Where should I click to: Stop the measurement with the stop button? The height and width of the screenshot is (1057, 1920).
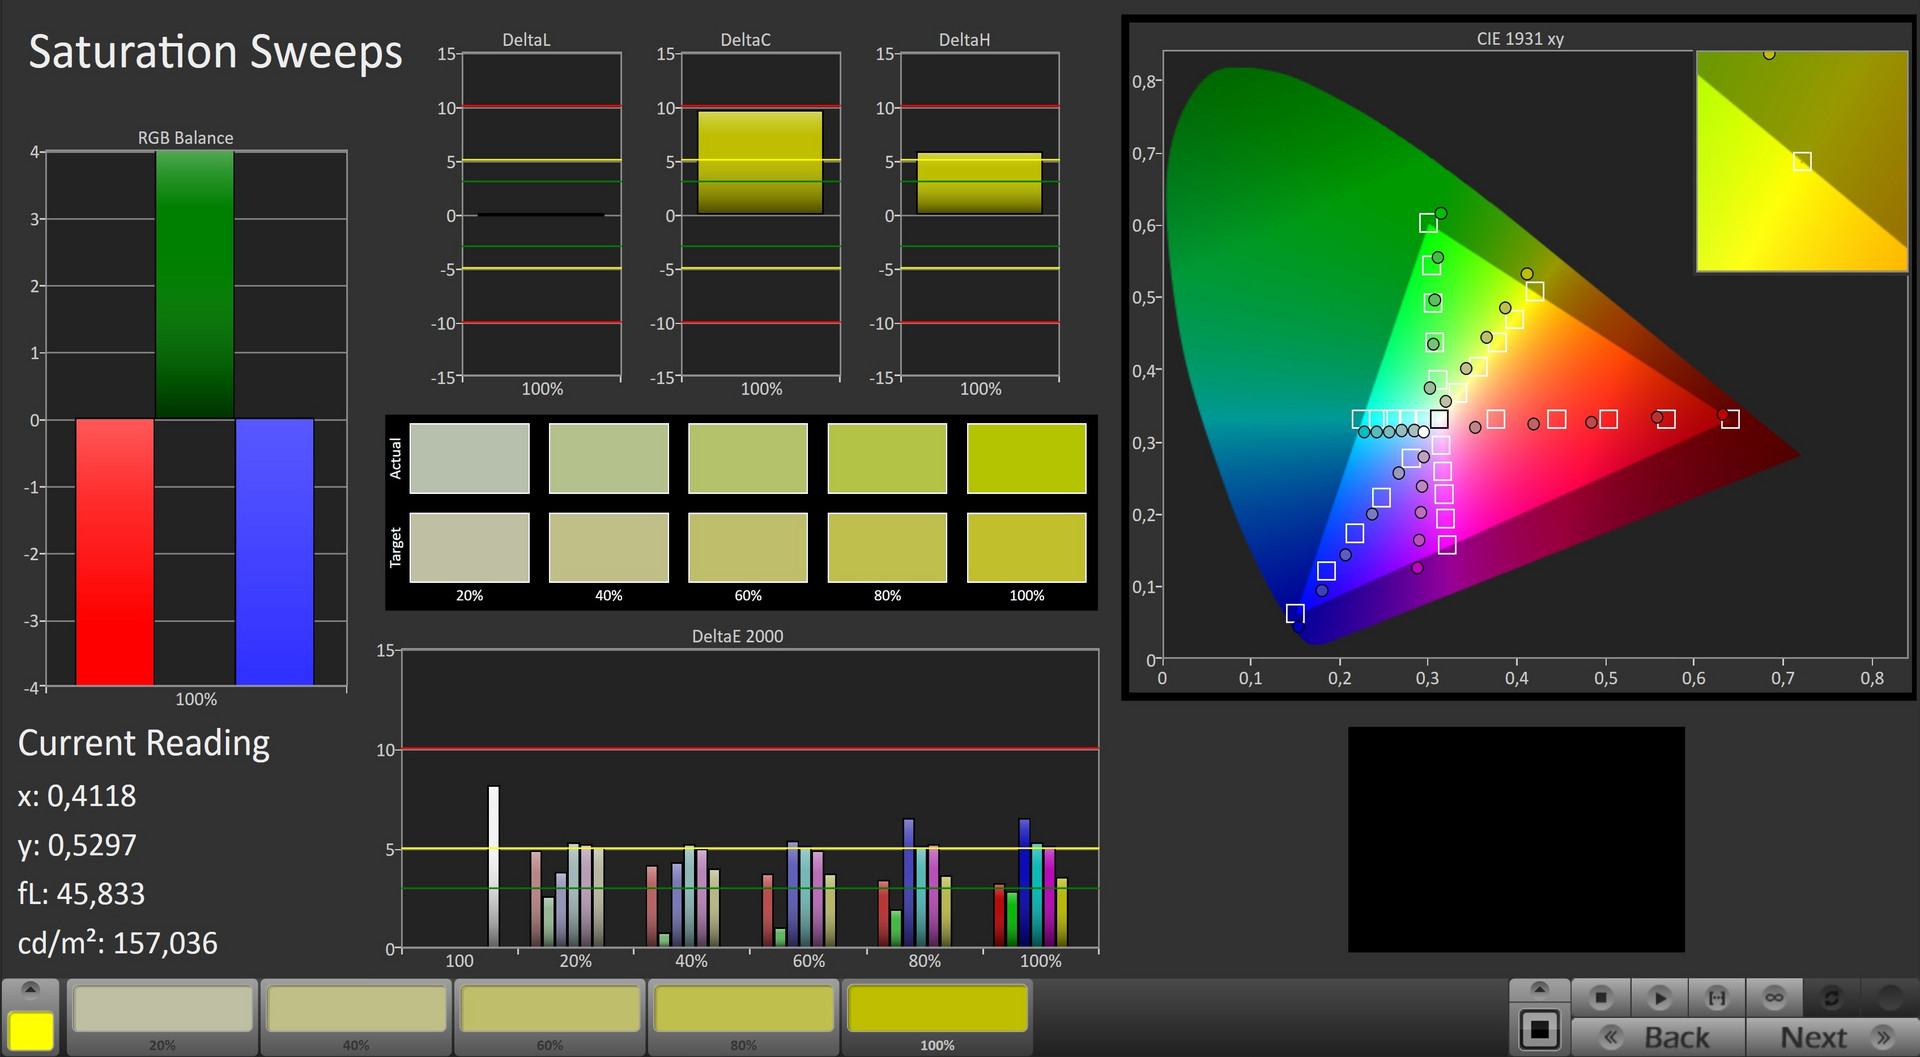[x=1601, y=997]
